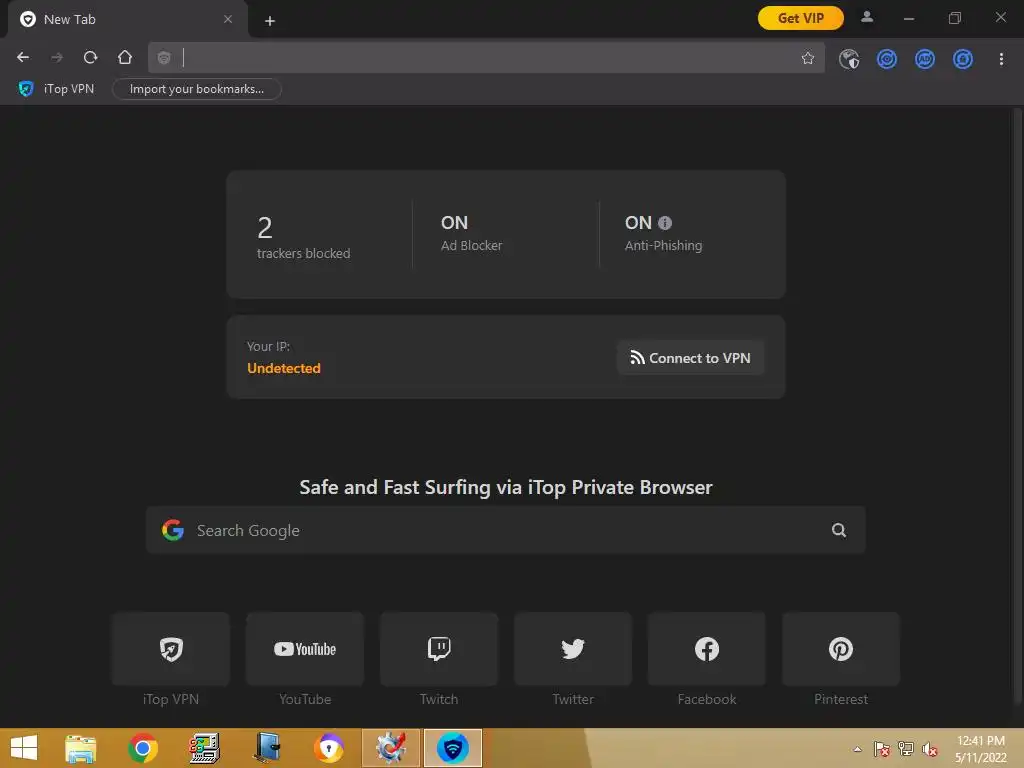The height and width of the screenshot is (768, 1024).
Task: Click the muted volume tray icon
Action: (x=930, y=749)
